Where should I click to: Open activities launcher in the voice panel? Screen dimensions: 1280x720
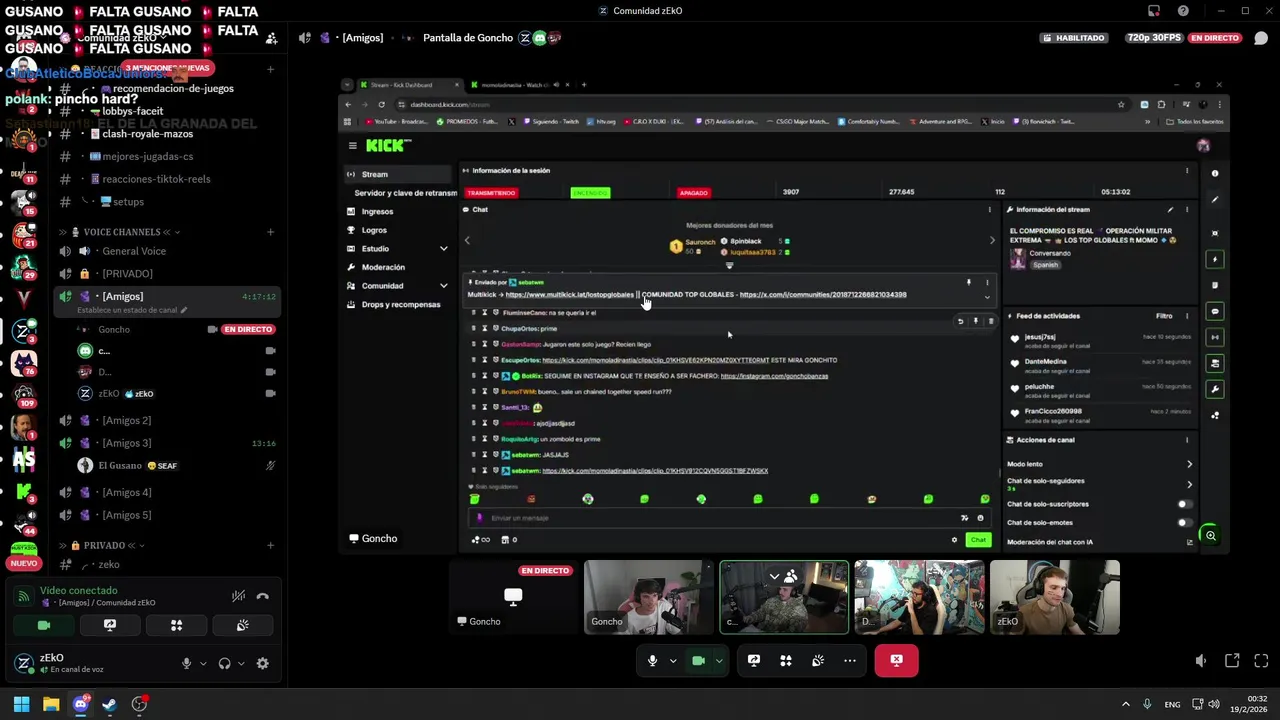pyautogui.click(x=176, y=625)
